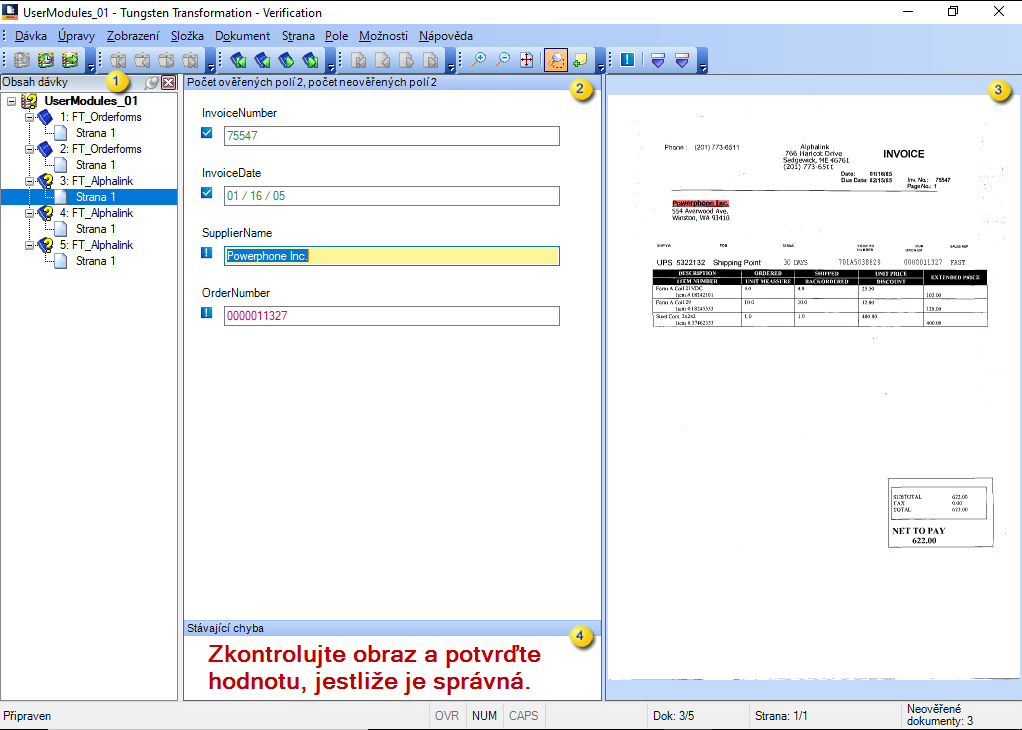Click the red reject document arrow icon
Viewport: 1022px width, 730px height.
click(x=681, y=60)
